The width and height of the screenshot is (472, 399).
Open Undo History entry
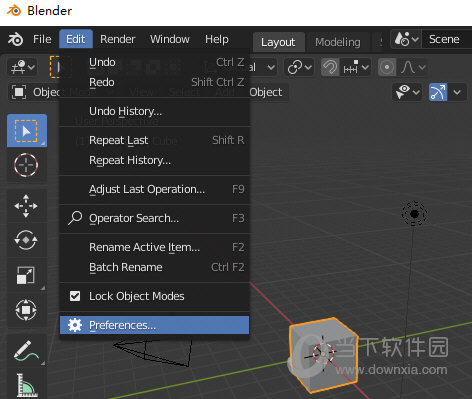(155, 111)
